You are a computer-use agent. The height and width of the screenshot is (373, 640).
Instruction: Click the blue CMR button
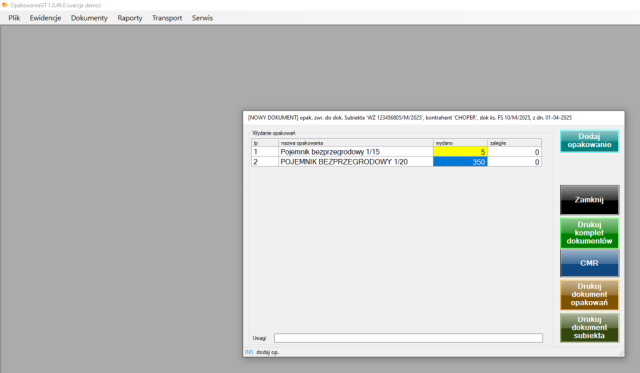[x=589, y=263]
